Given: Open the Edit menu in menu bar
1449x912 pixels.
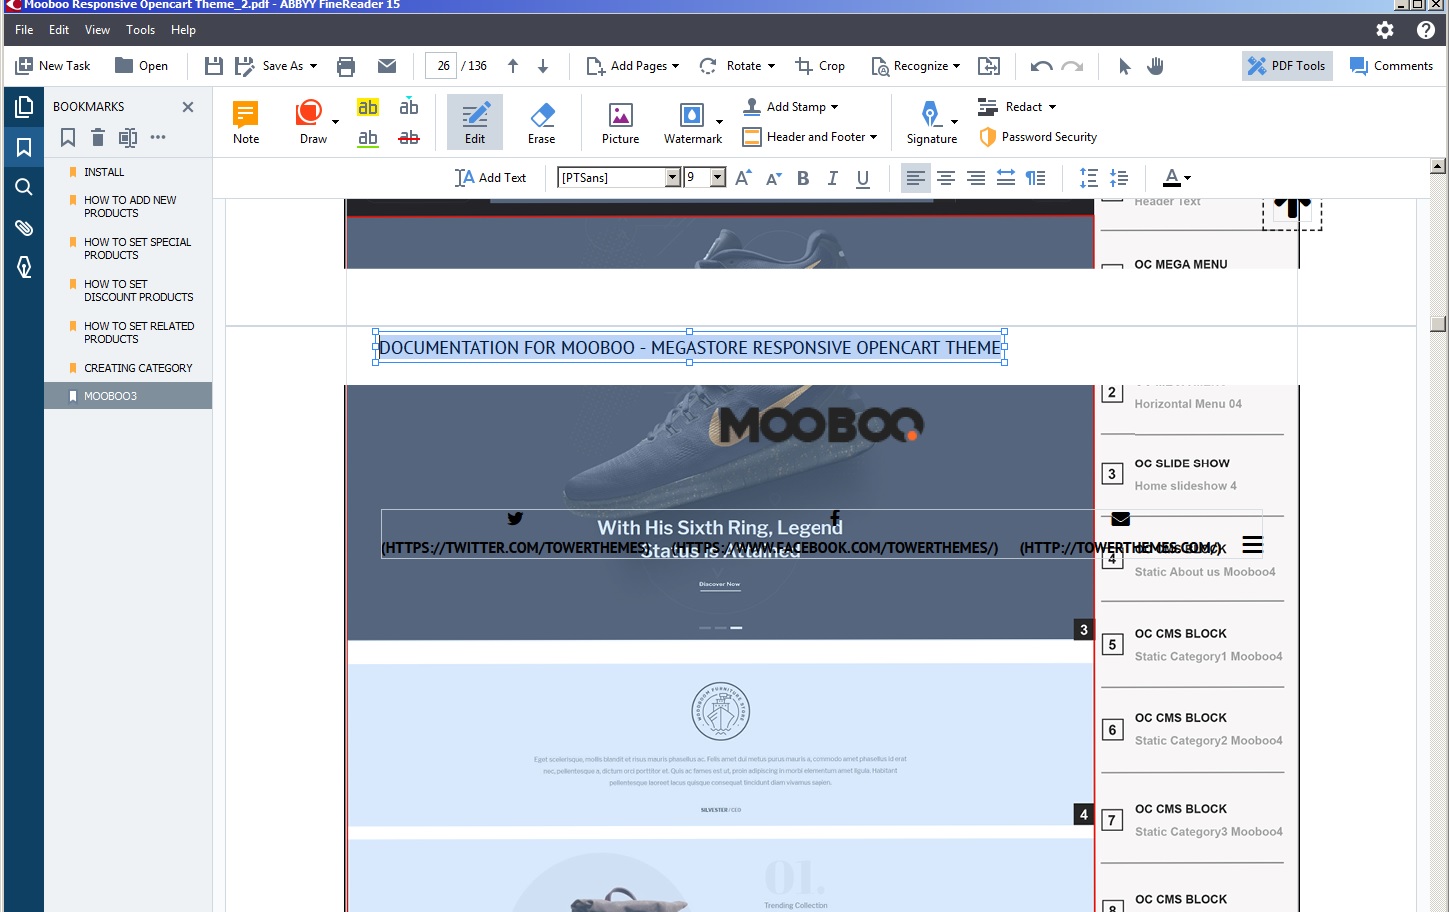Looking at the screenshot, I should 59,30.
